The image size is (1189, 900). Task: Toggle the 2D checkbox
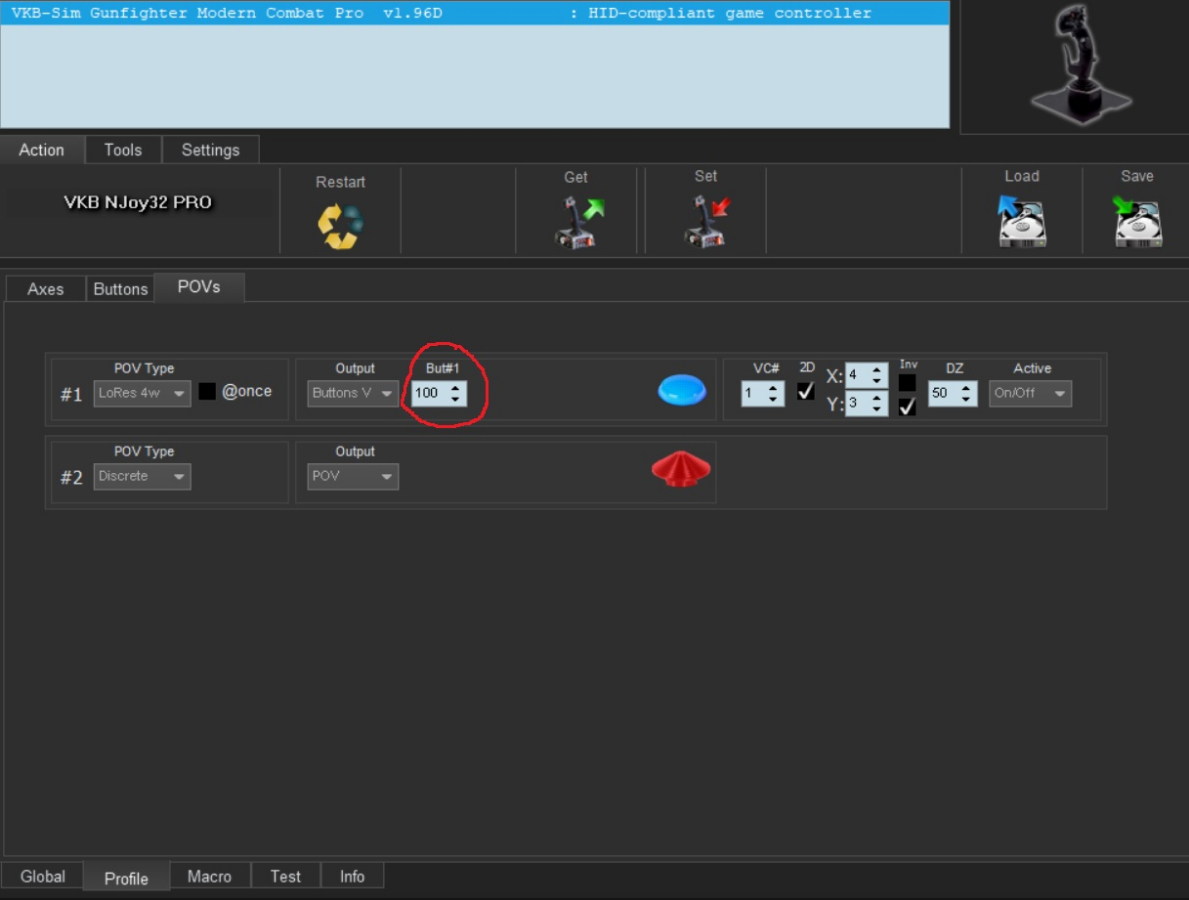click(806, 391)
